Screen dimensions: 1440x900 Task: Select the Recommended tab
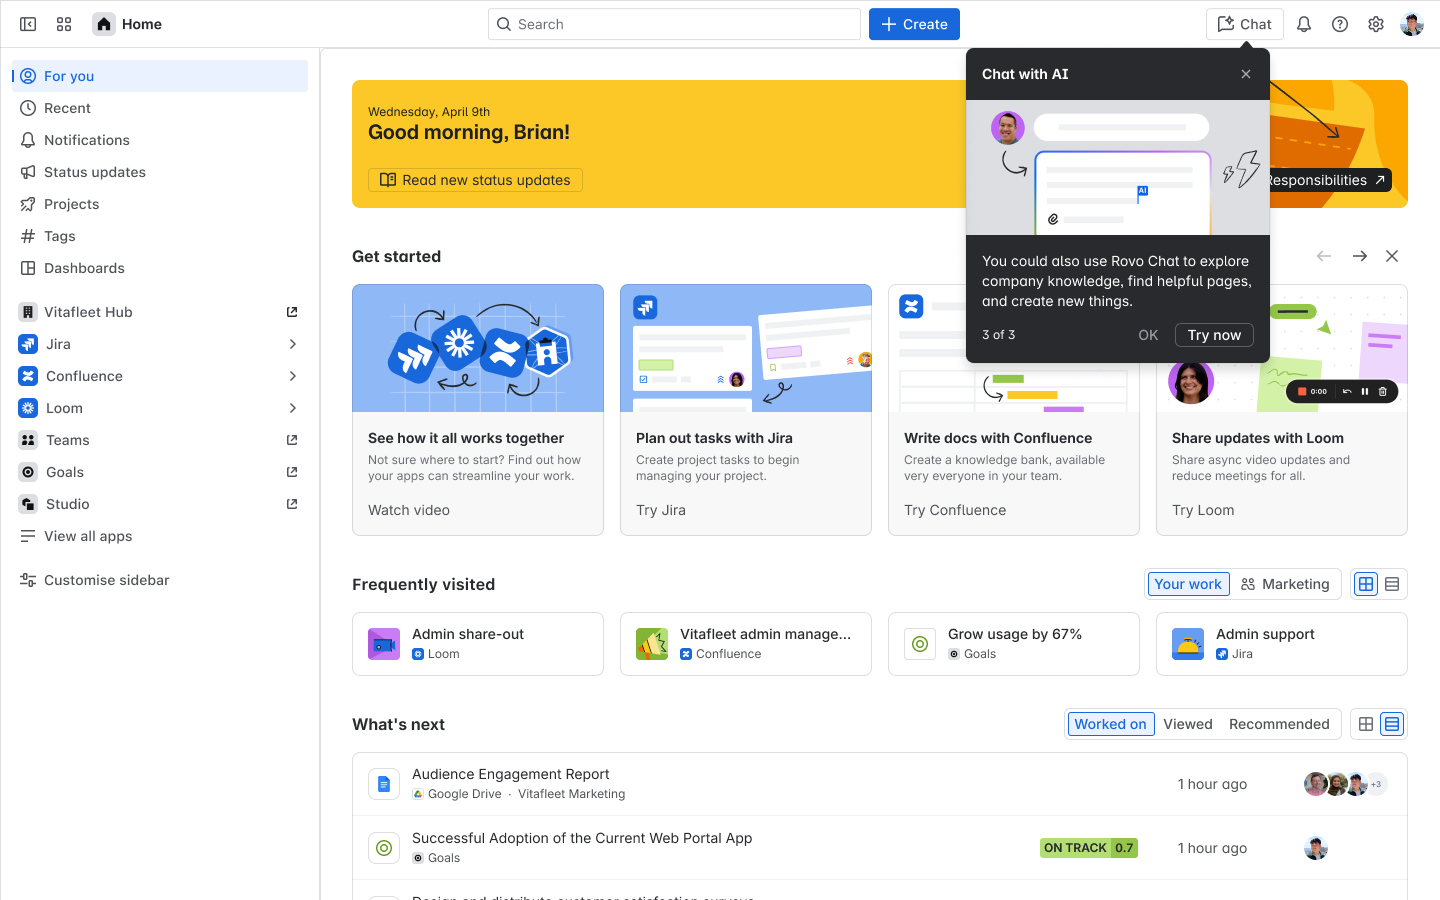pyautogui.click(x=1279, y=724)
